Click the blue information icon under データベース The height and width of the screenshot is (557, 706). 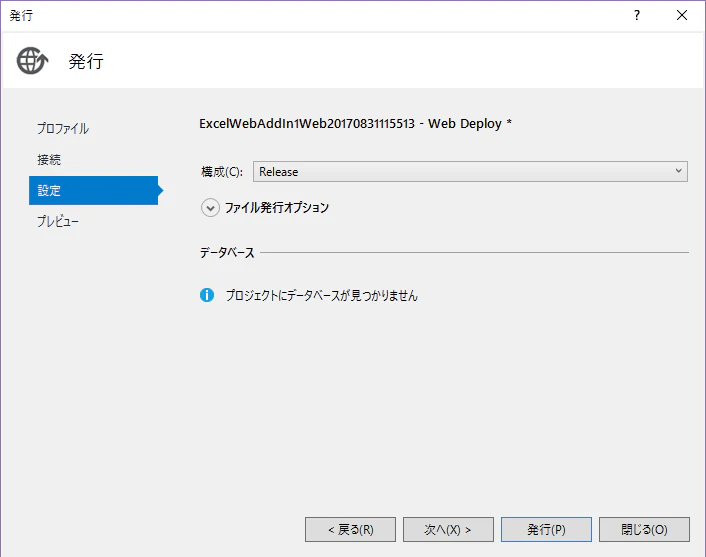click(207, 295)
